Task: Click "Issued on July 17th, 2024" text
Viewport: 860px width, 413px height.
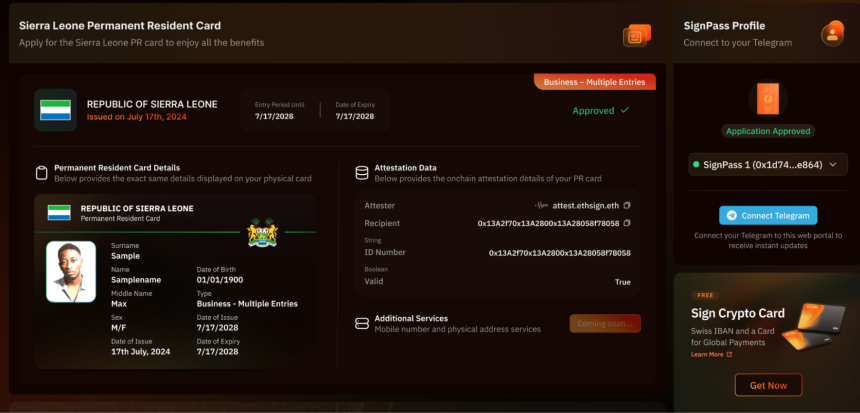Action: 137,117
